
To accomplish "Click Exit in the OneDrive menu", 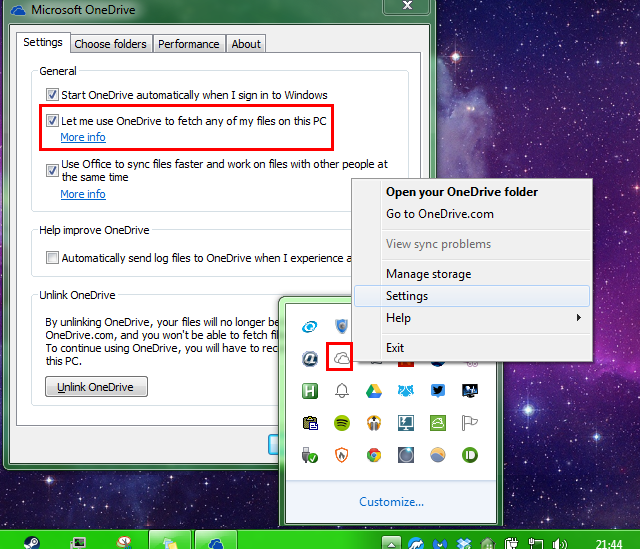I will pos(395,348).
